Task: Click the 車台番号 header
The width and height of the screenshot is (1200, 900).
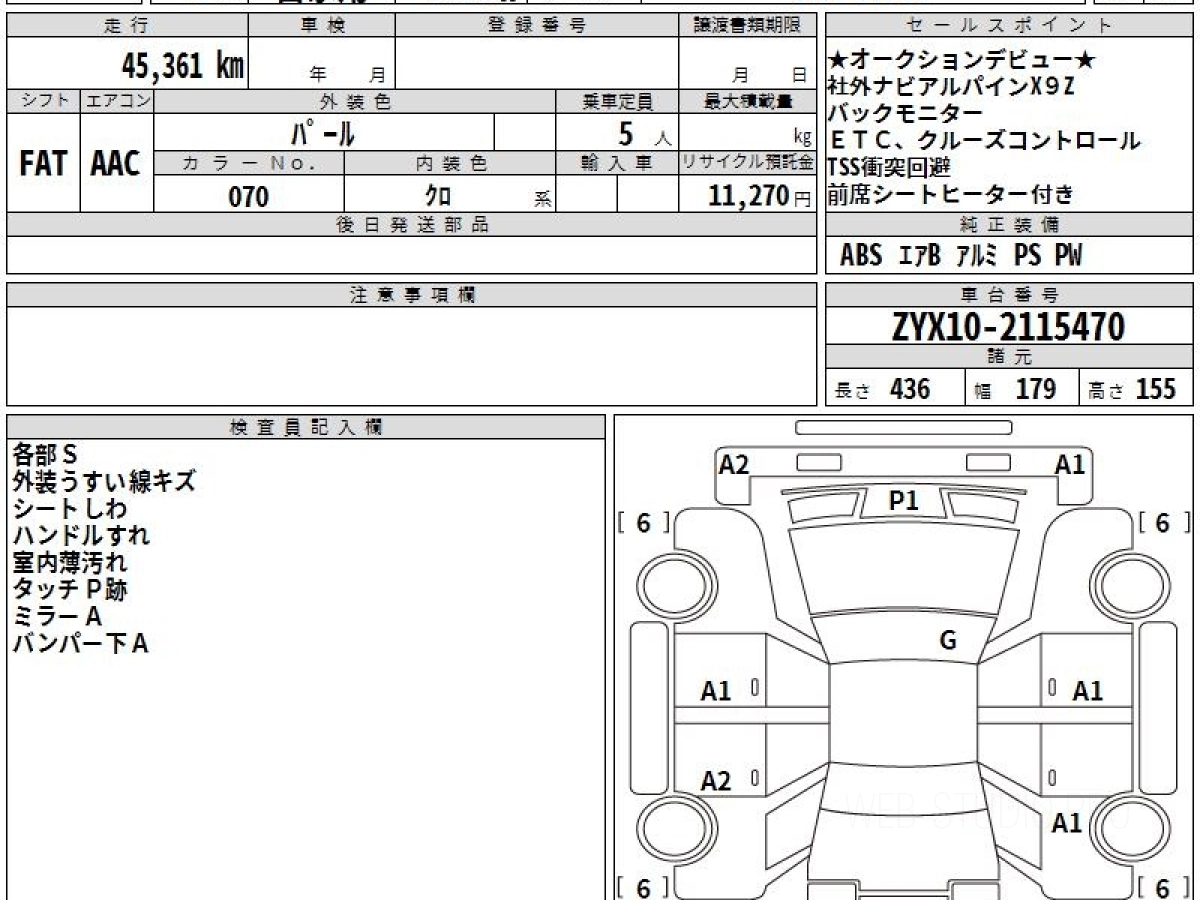Action: click(x=1010, y=295)
